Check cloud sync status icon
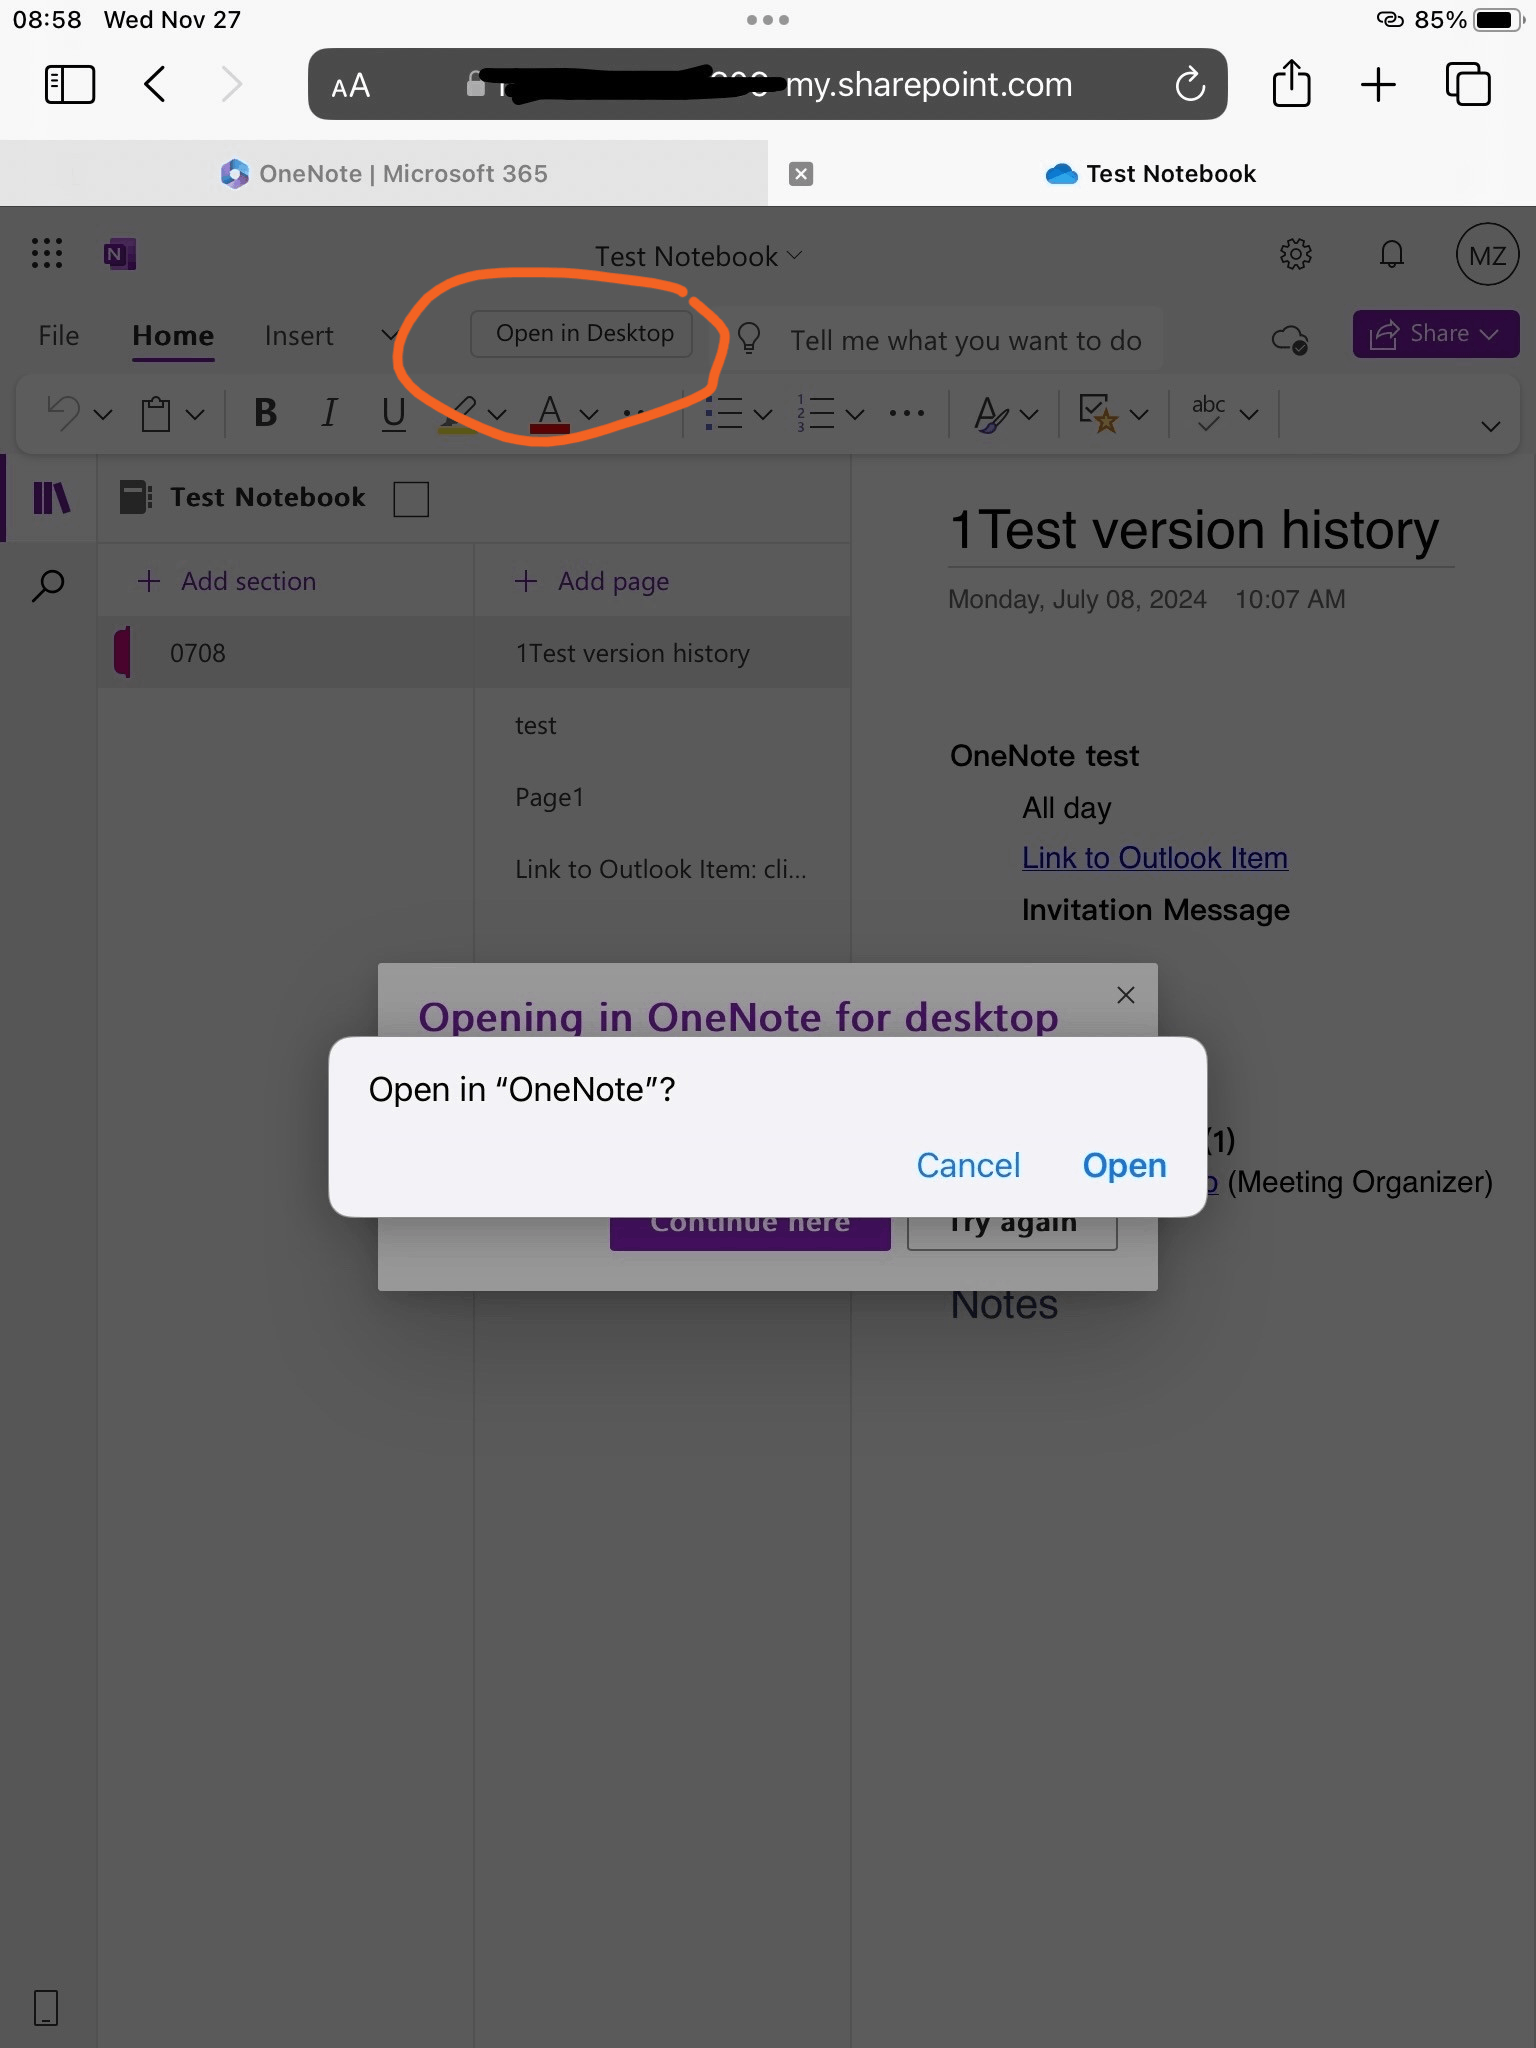This screenshot has width=1536, height=2048. click(1290, 340)
